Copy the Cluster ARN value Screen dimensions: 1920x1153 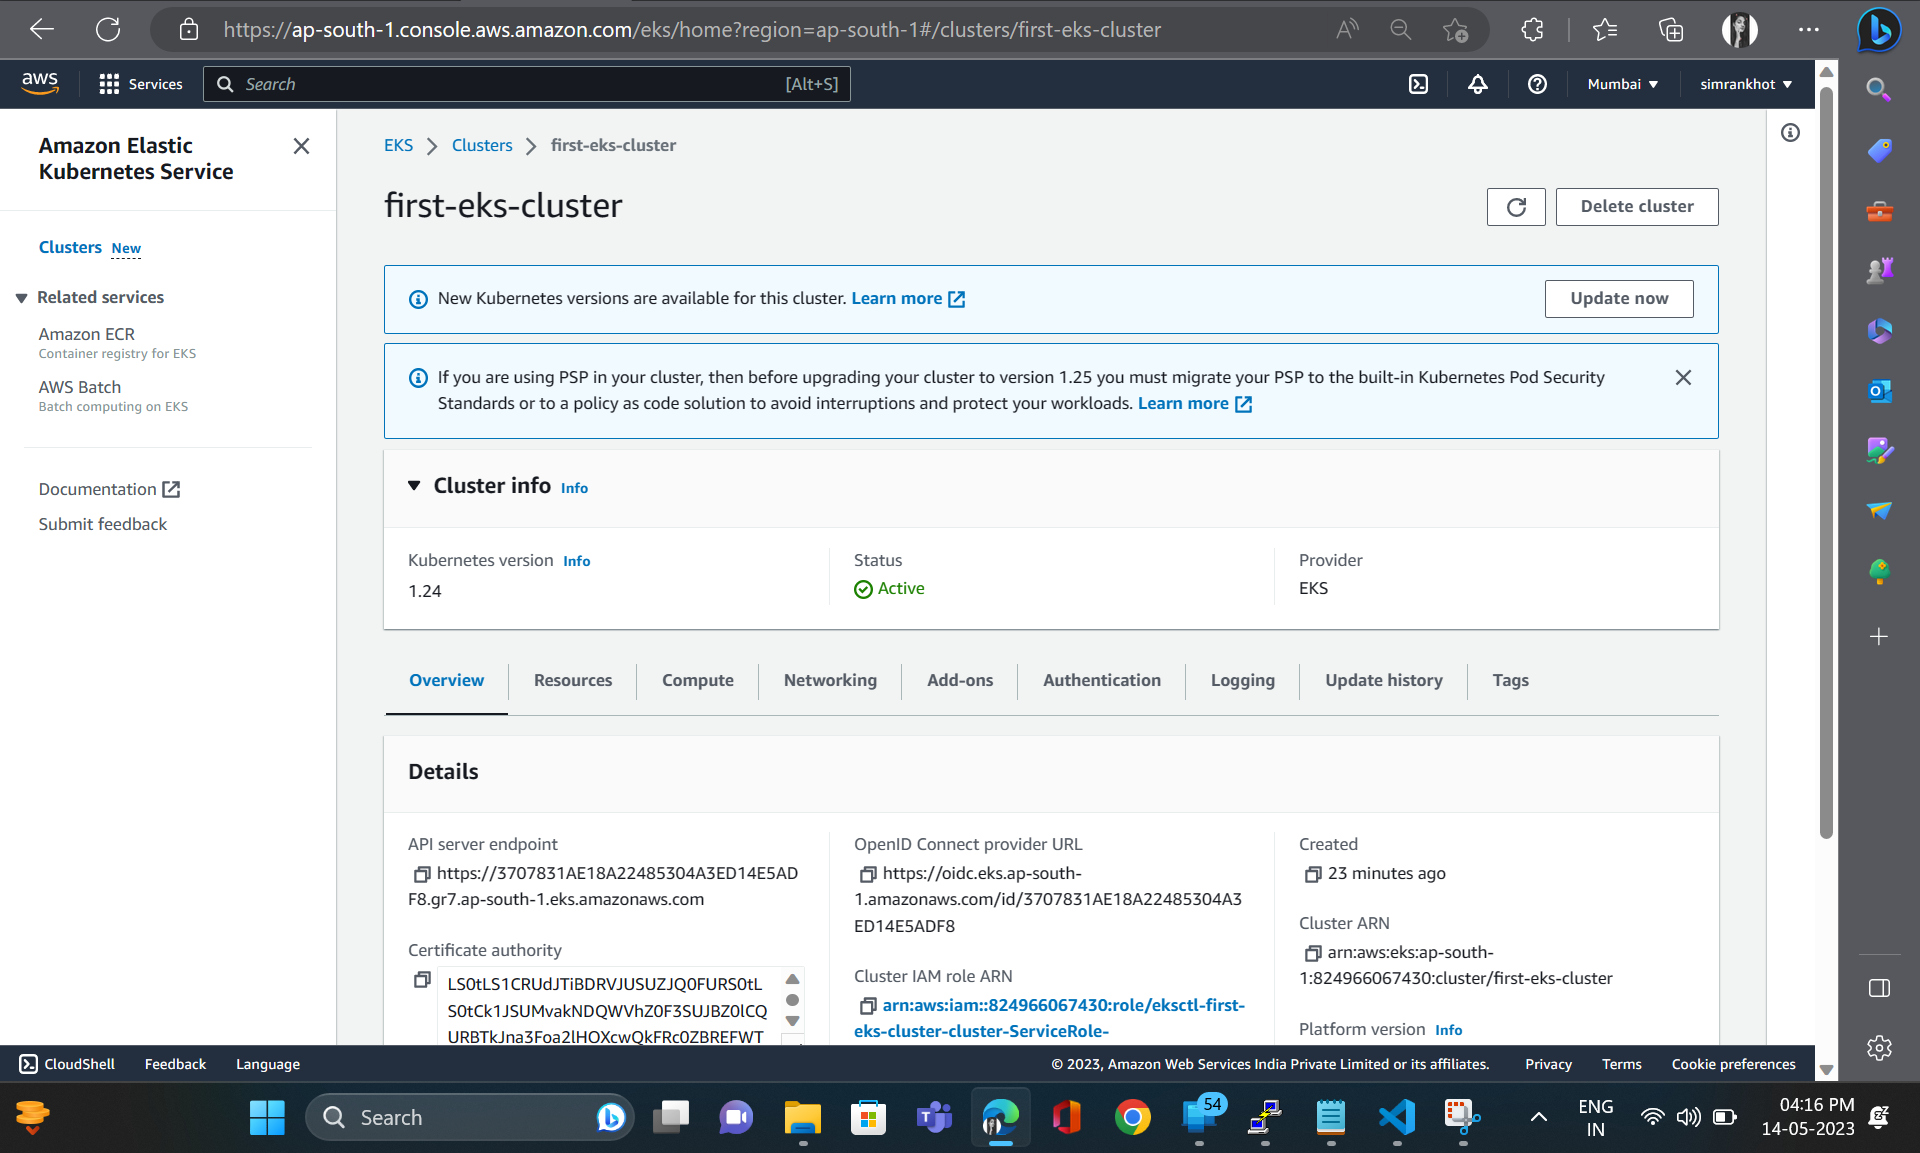[1313, 953]
